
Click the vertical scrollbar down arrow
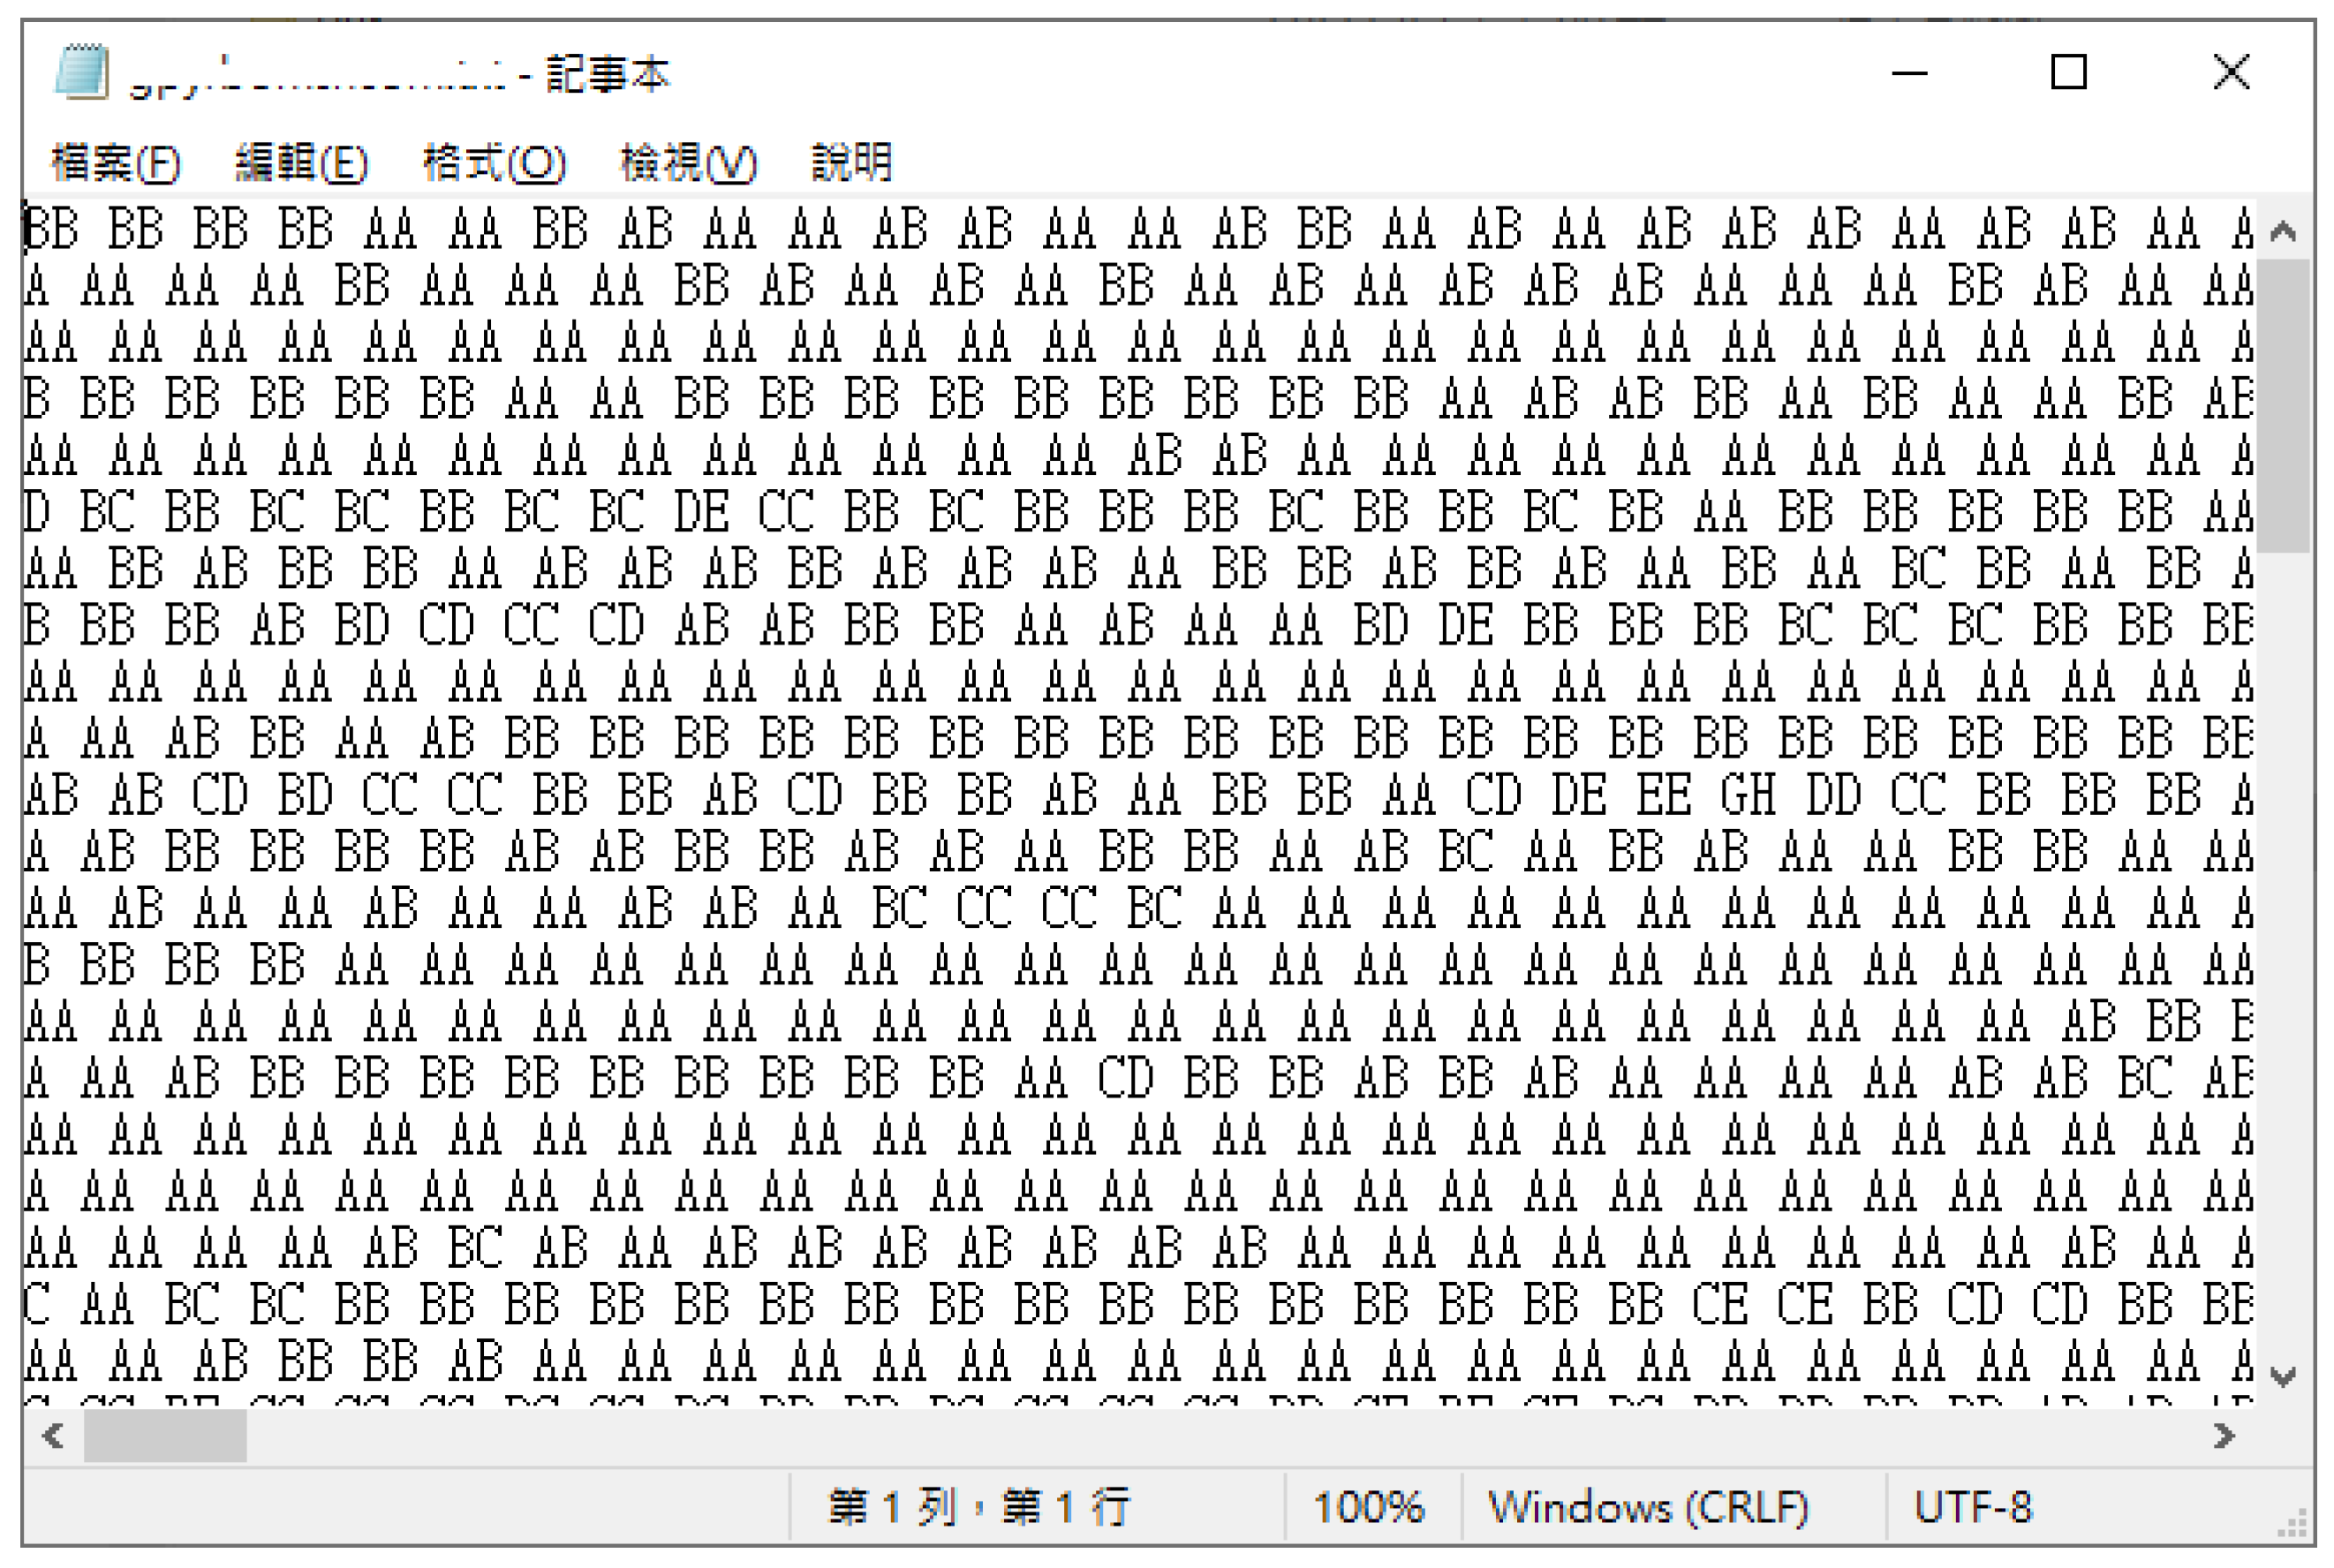(x=2282, y=1377)
